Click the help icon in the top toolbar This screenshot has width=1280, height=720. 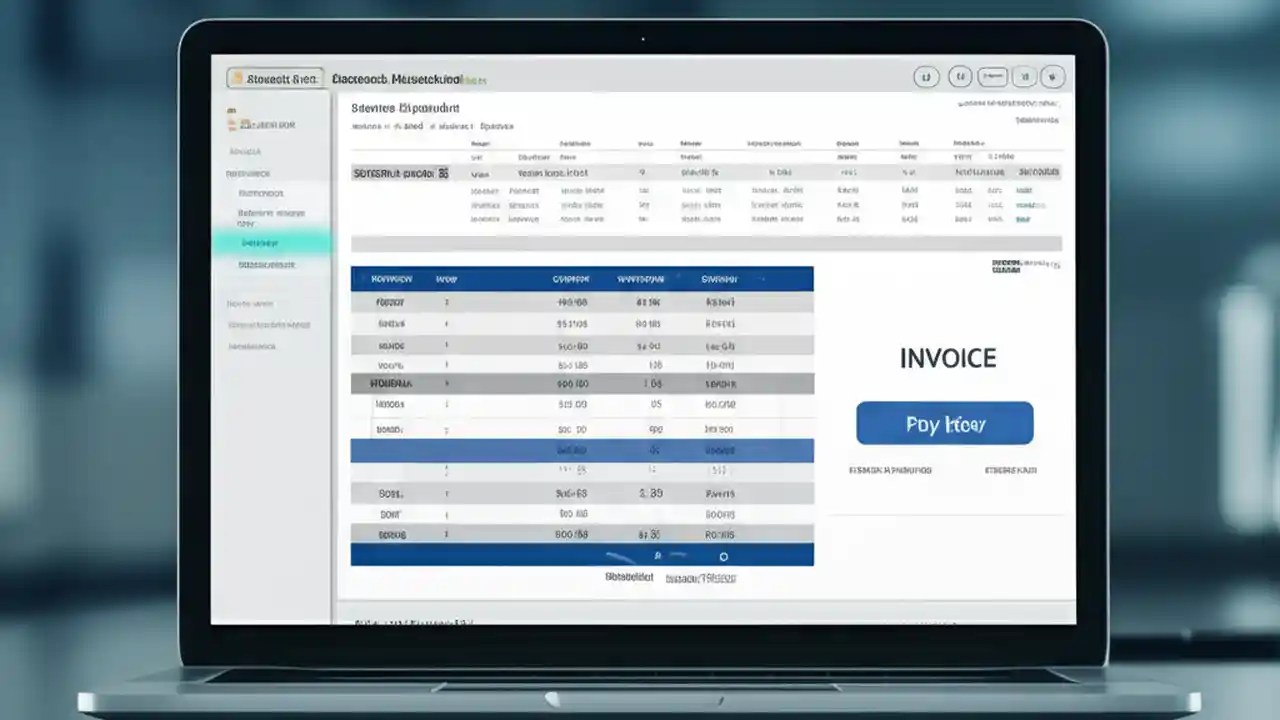tap(960, 76)
